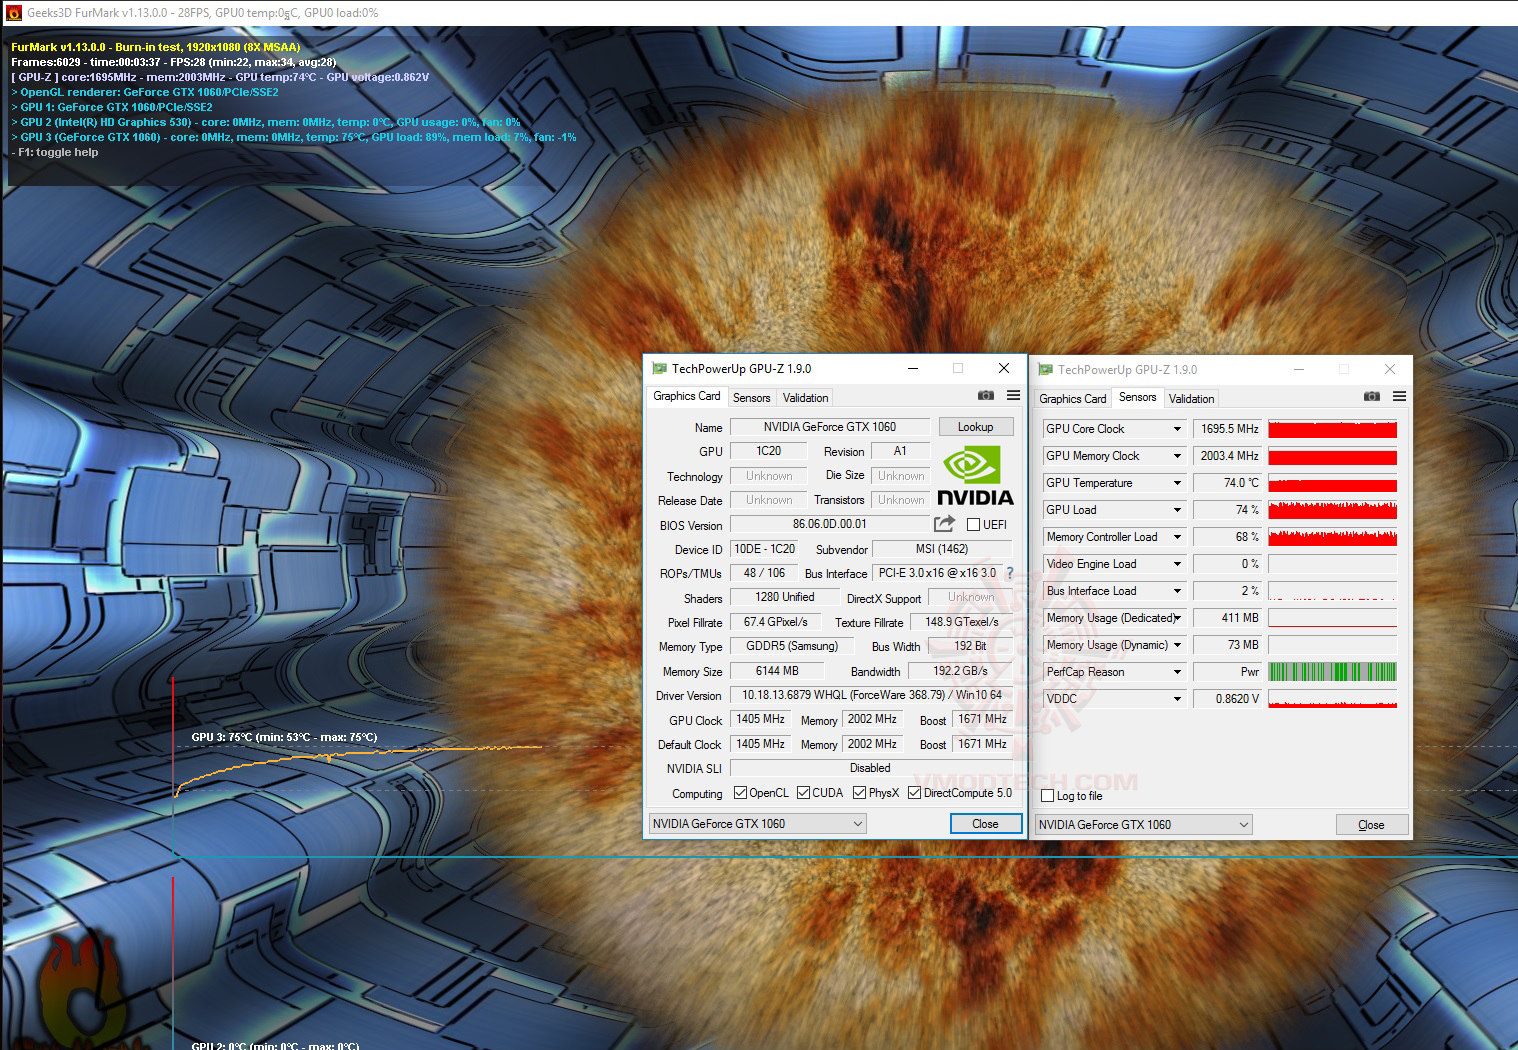The width and height of the screenshot is (1518, 1050).
Task: Click the BIOS save/share arrow icon
Action: point(944,524)
